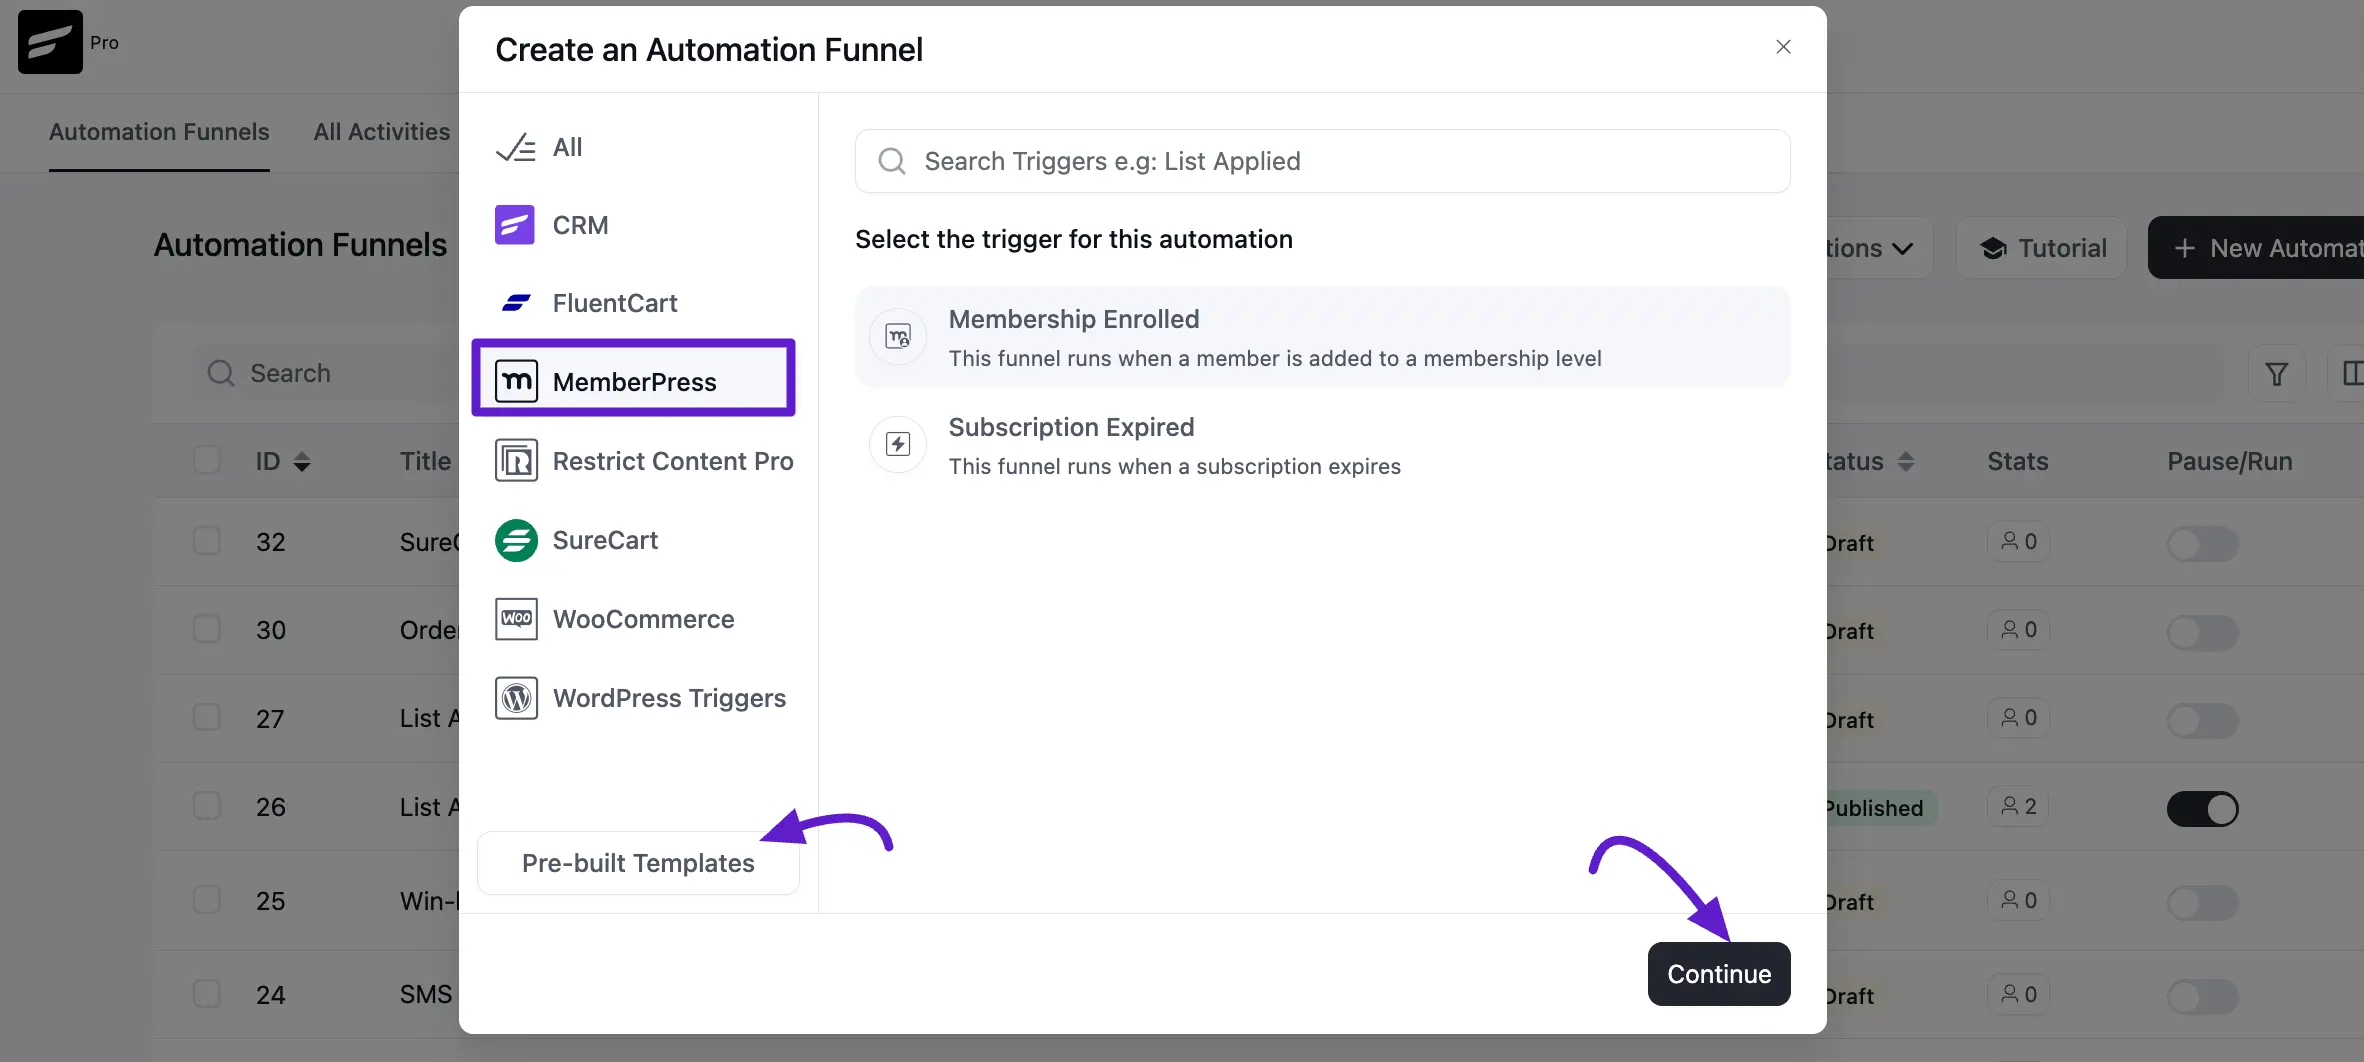This screenshot has width=2364, height=1062.
Task: Click the SureCart logo icon
Action: coord(516,540)
